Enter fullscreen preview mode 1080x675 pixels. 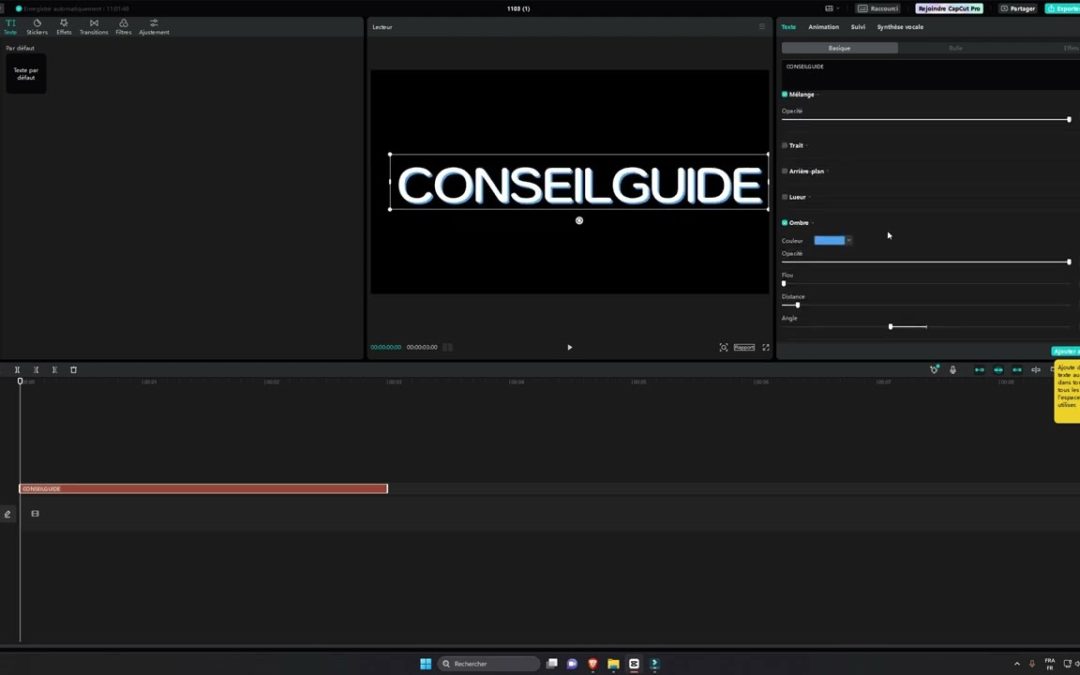point(765,347)
